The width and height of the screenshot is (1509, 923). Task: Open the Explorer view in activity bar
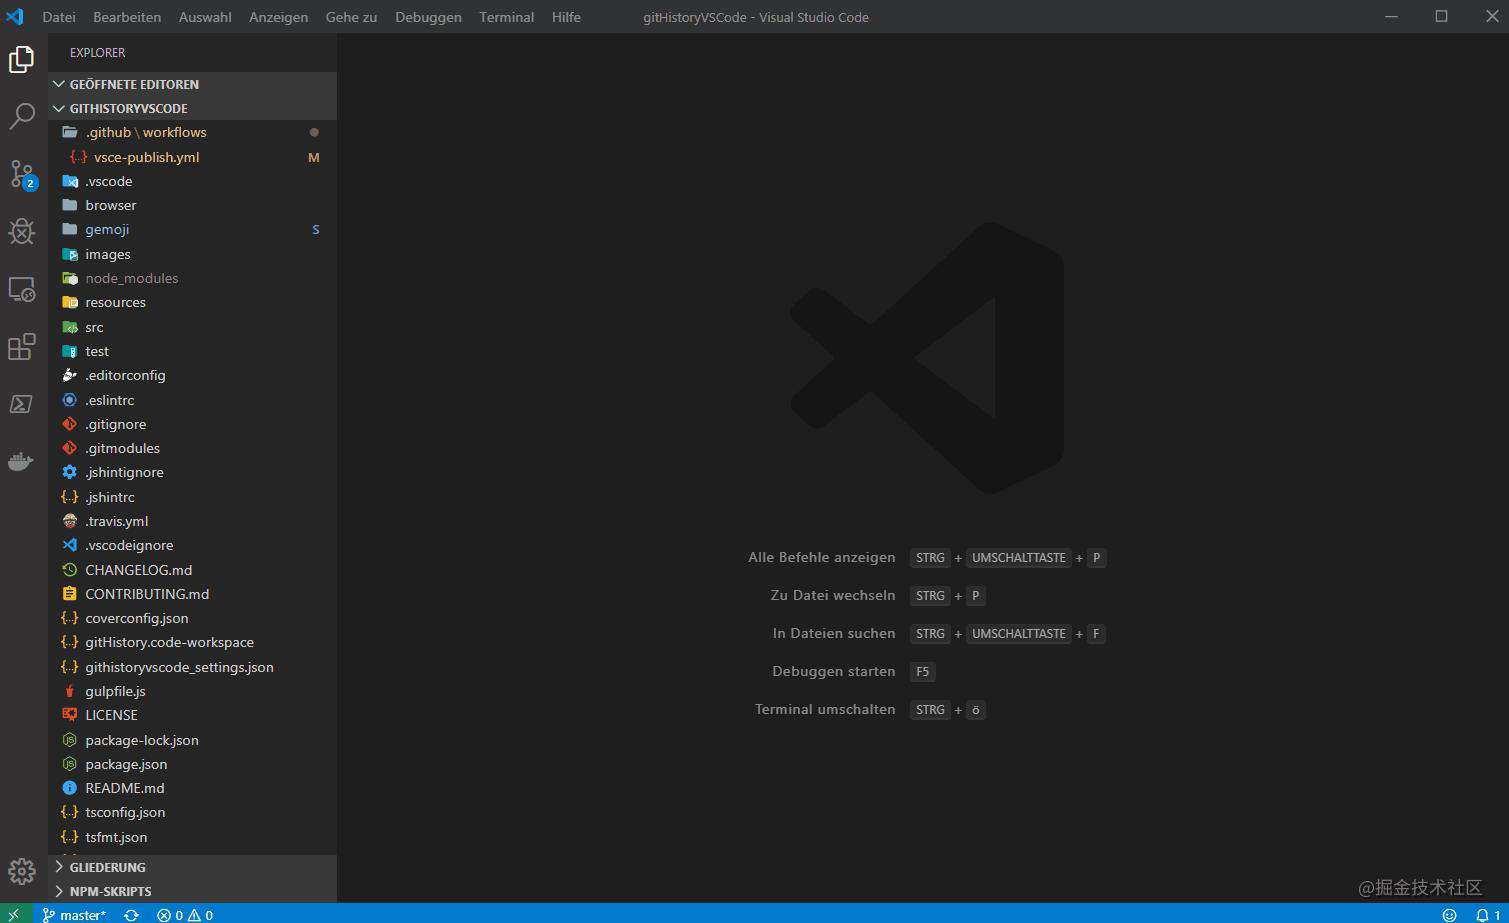(21, 60)
